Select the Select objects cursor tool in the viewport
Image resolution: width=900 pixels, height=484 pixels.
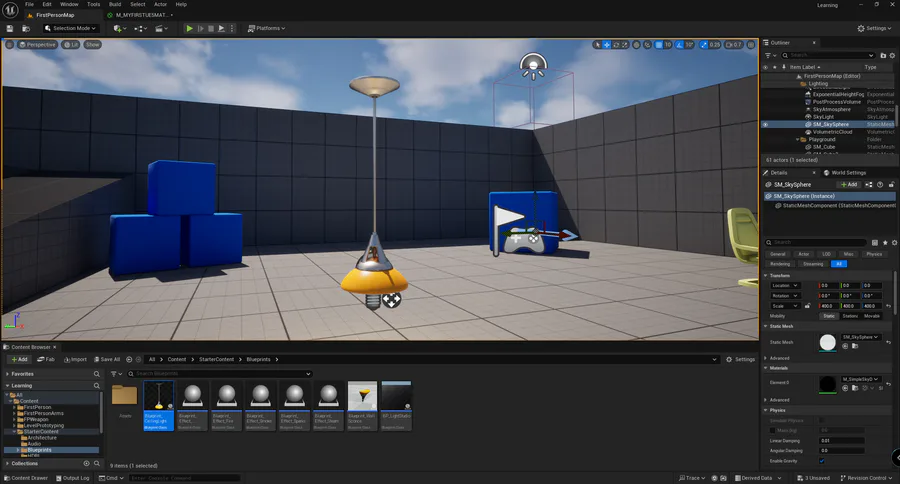pos(598,45)
